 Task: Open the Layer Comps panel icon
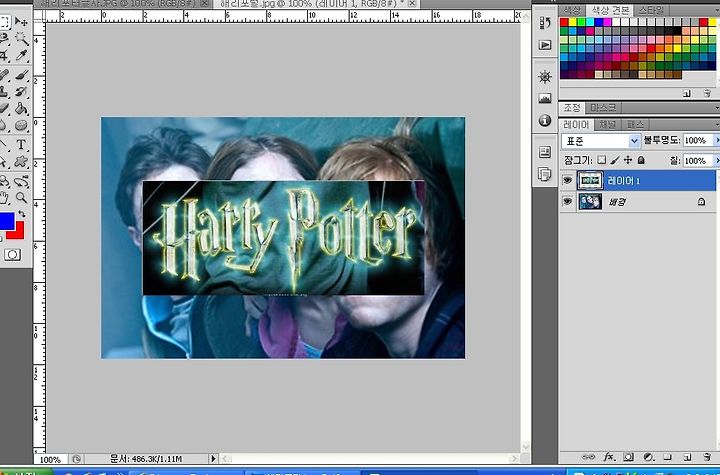(x=545, y=152)
